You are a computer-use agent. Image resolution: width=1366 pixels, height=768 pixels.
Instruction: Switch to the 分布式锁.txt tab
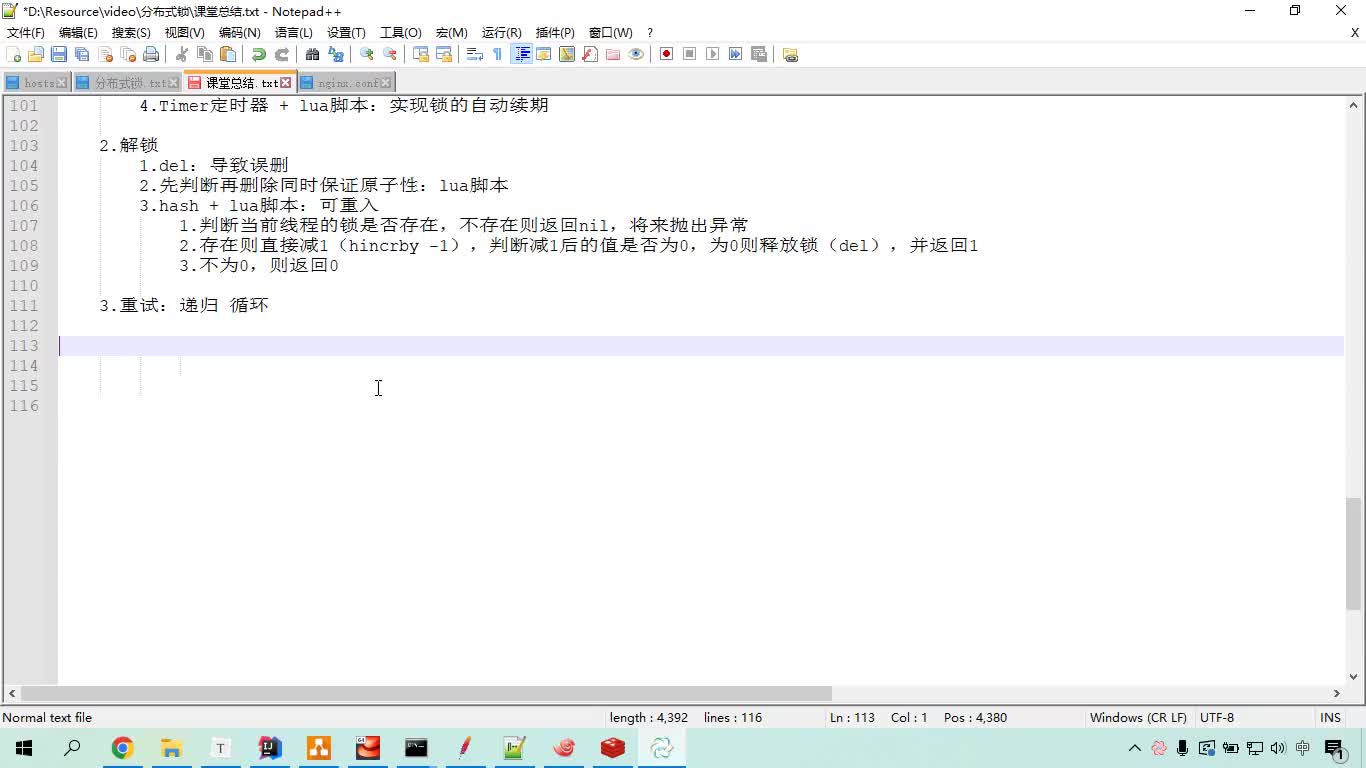pos(130,83)
